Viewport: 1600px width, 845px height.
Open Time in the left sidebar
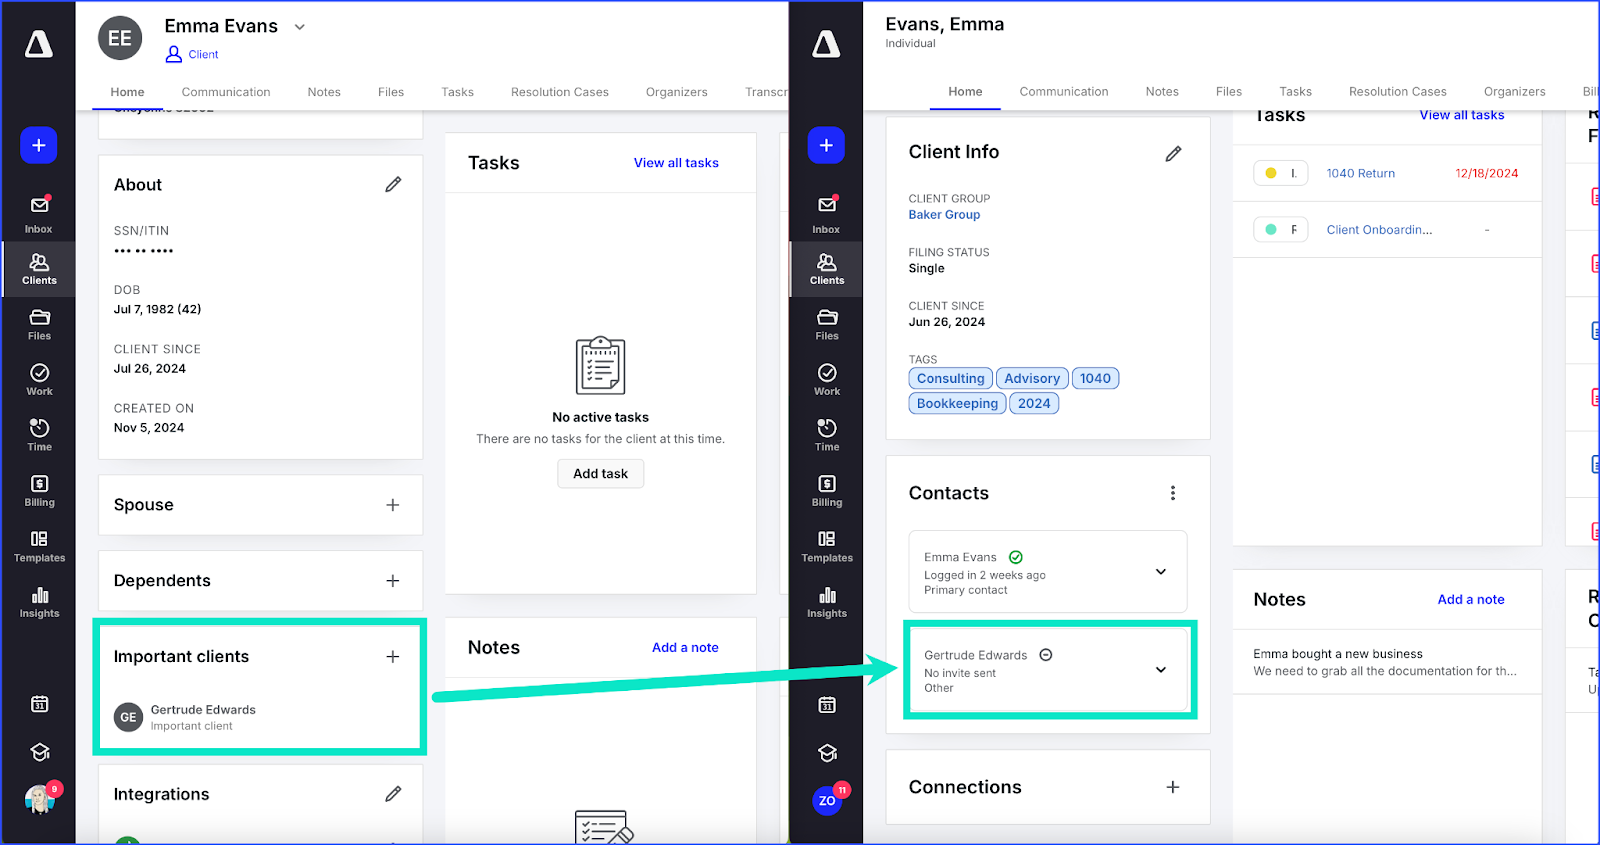pyautogui.click(x=39, y=435)
